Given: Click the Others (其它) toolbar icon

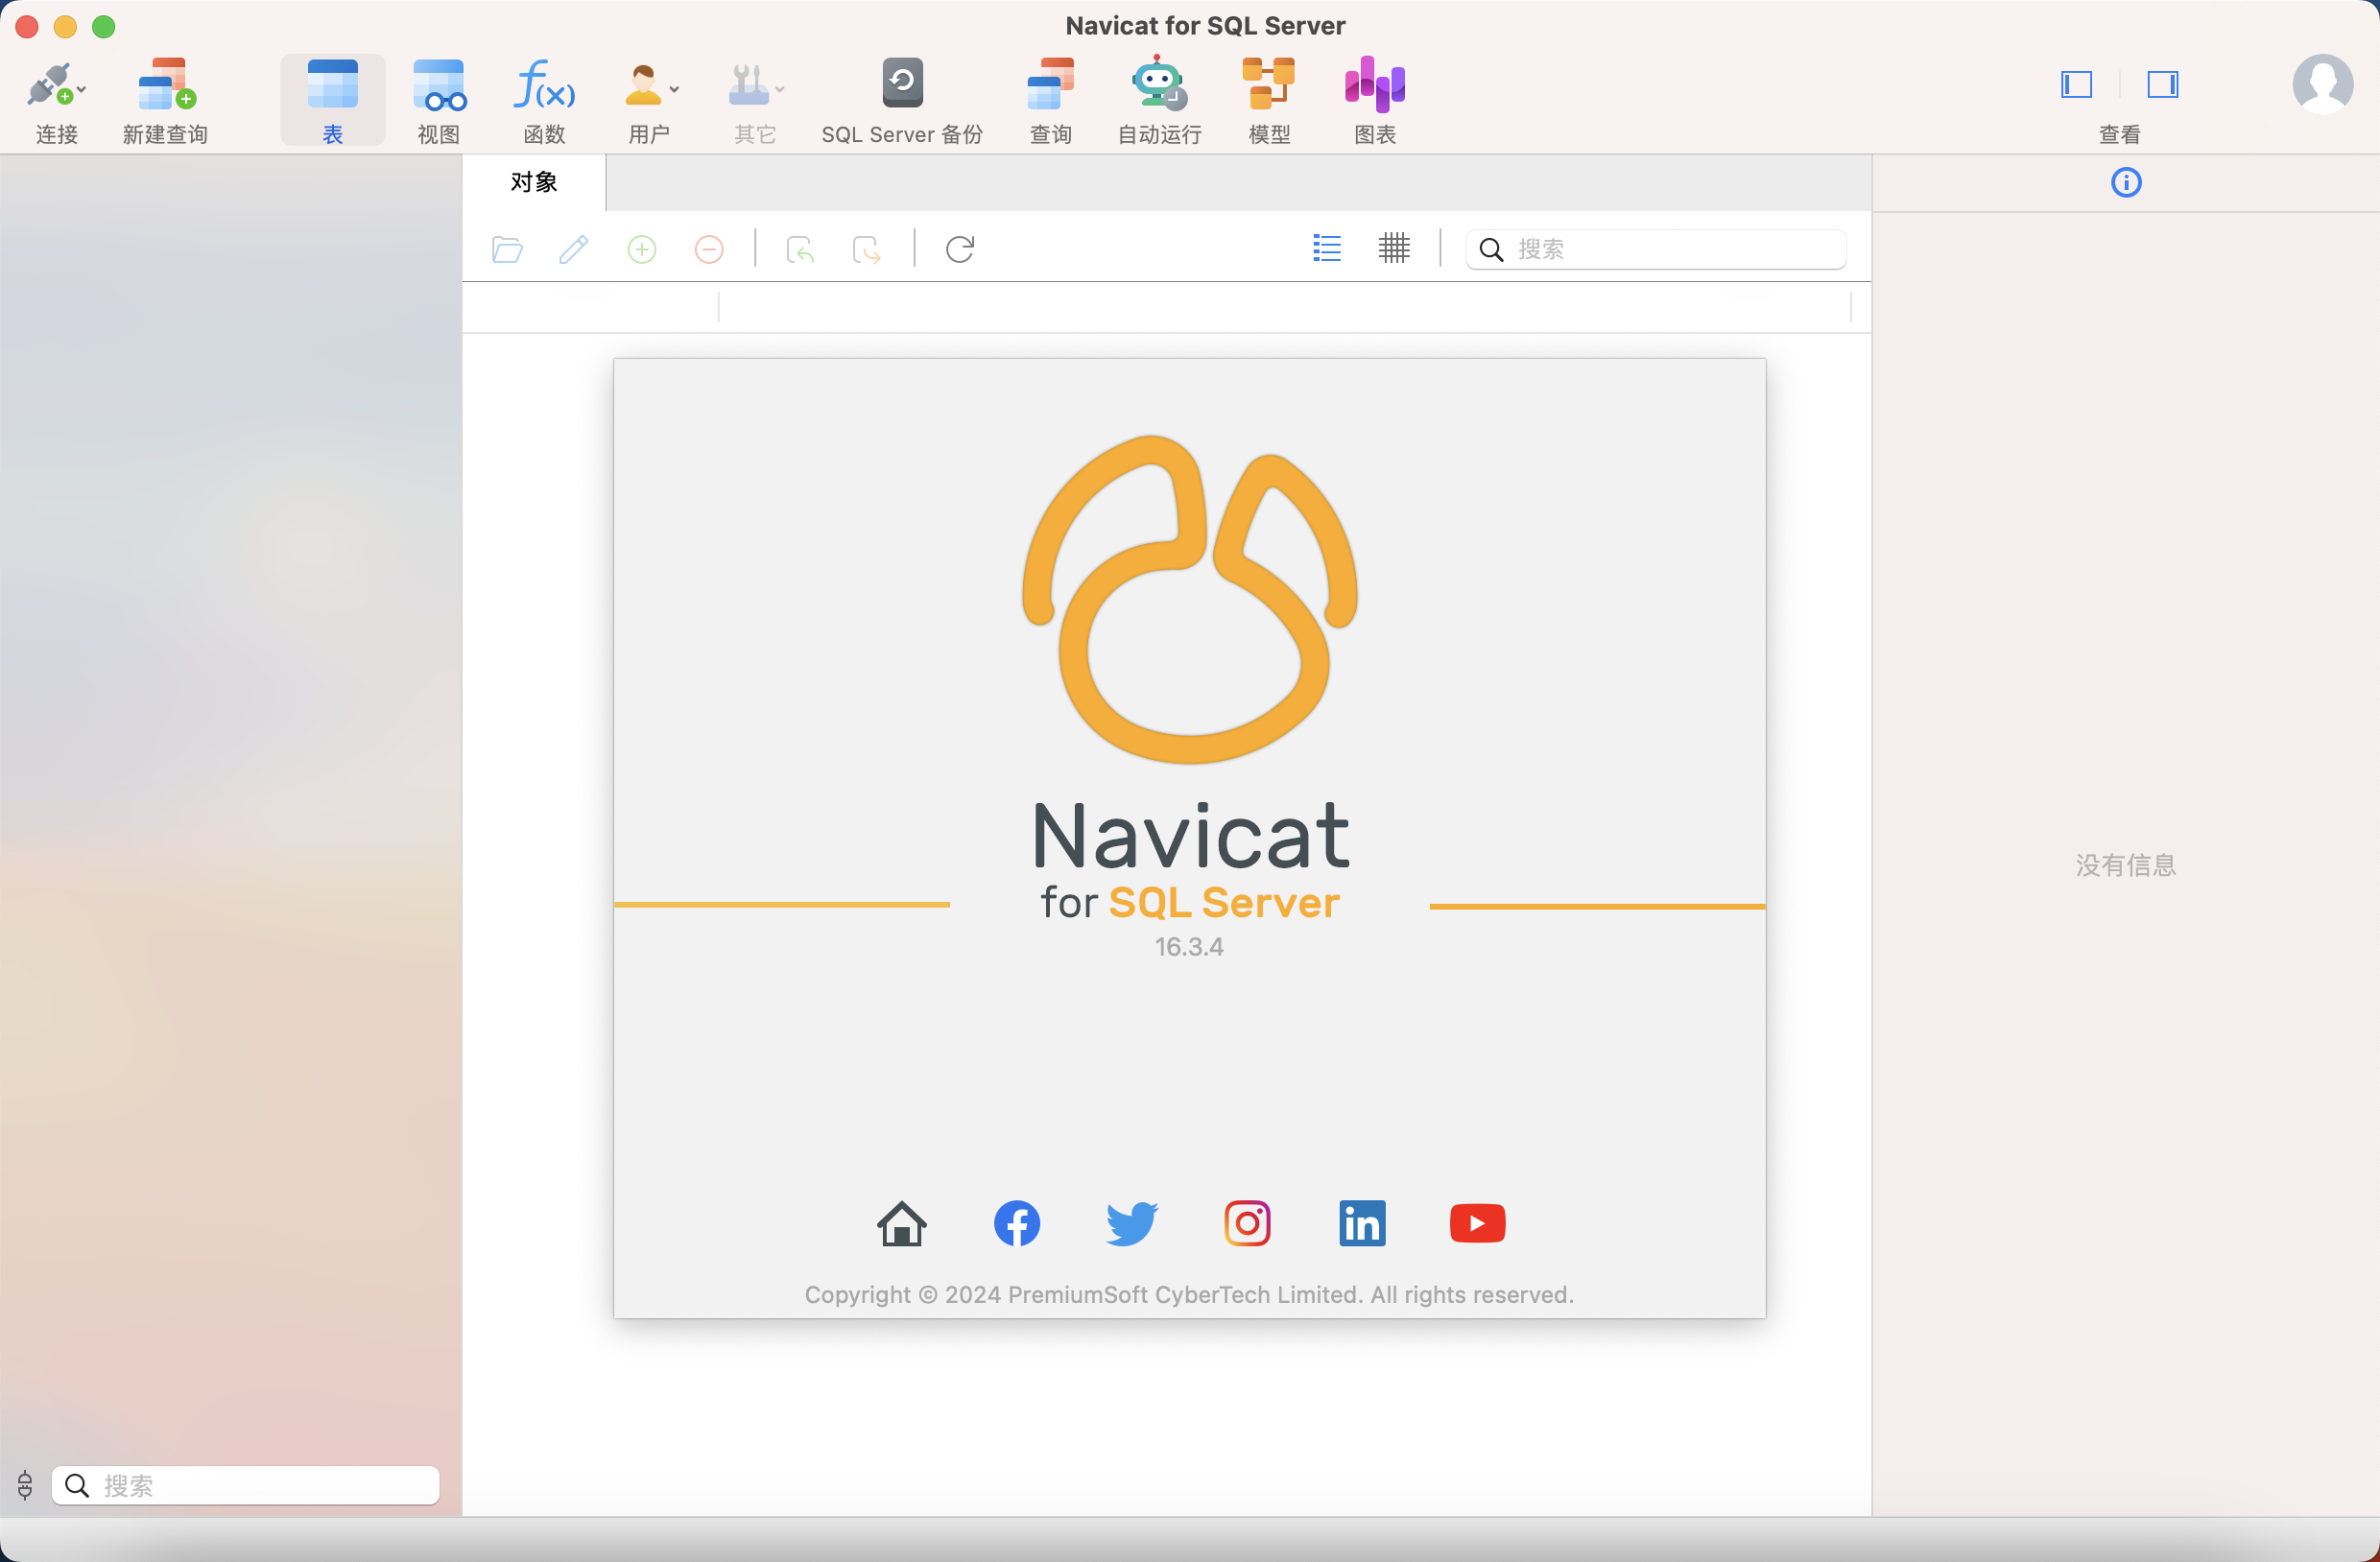Looking at the screenshot, I should (x=748, y=84).
